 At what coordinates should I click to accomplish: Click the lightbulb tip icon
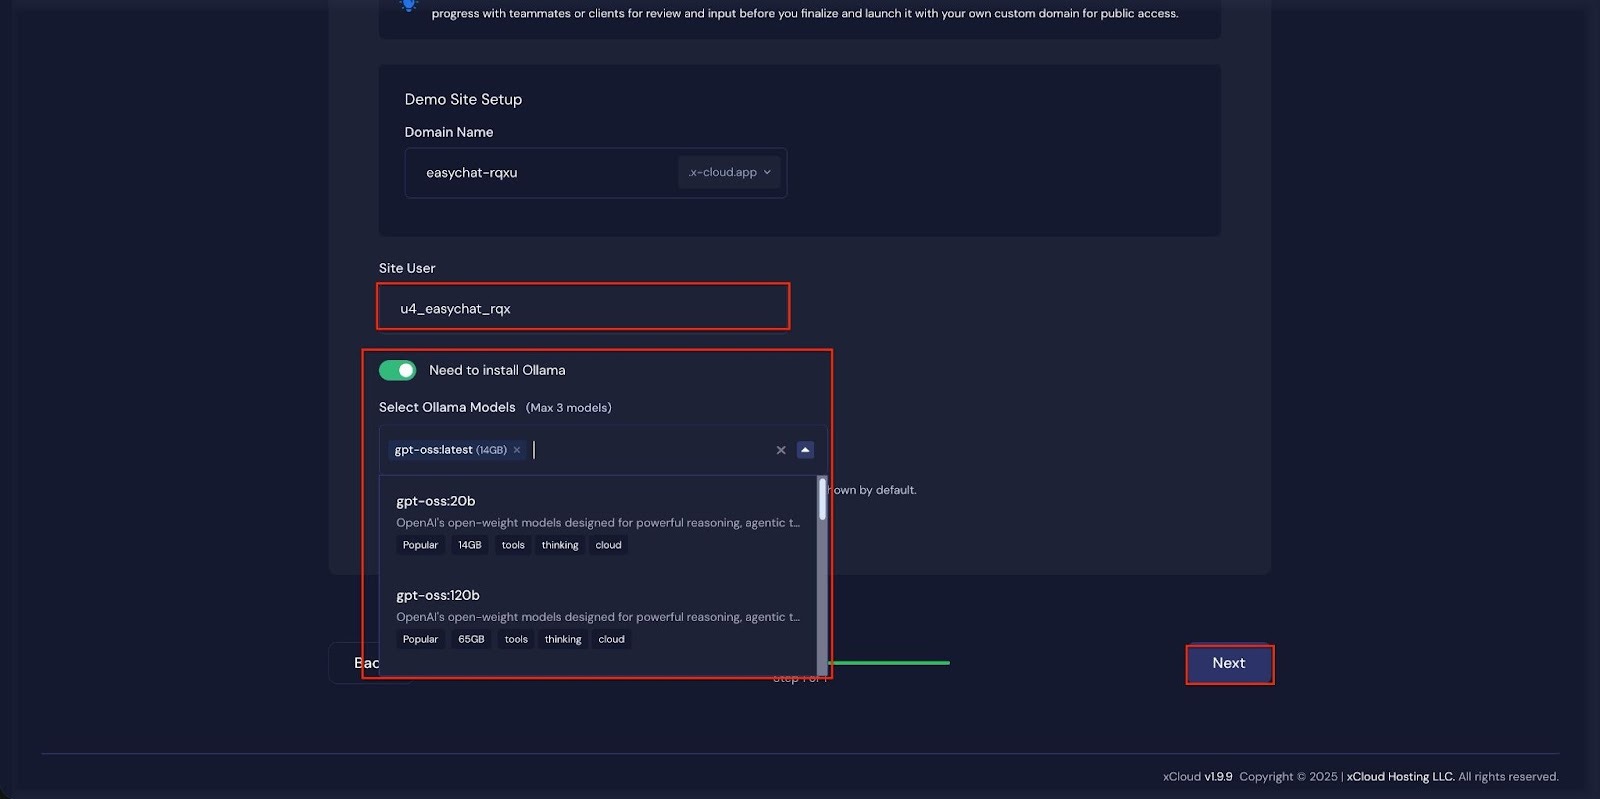[x=408, y=6]
